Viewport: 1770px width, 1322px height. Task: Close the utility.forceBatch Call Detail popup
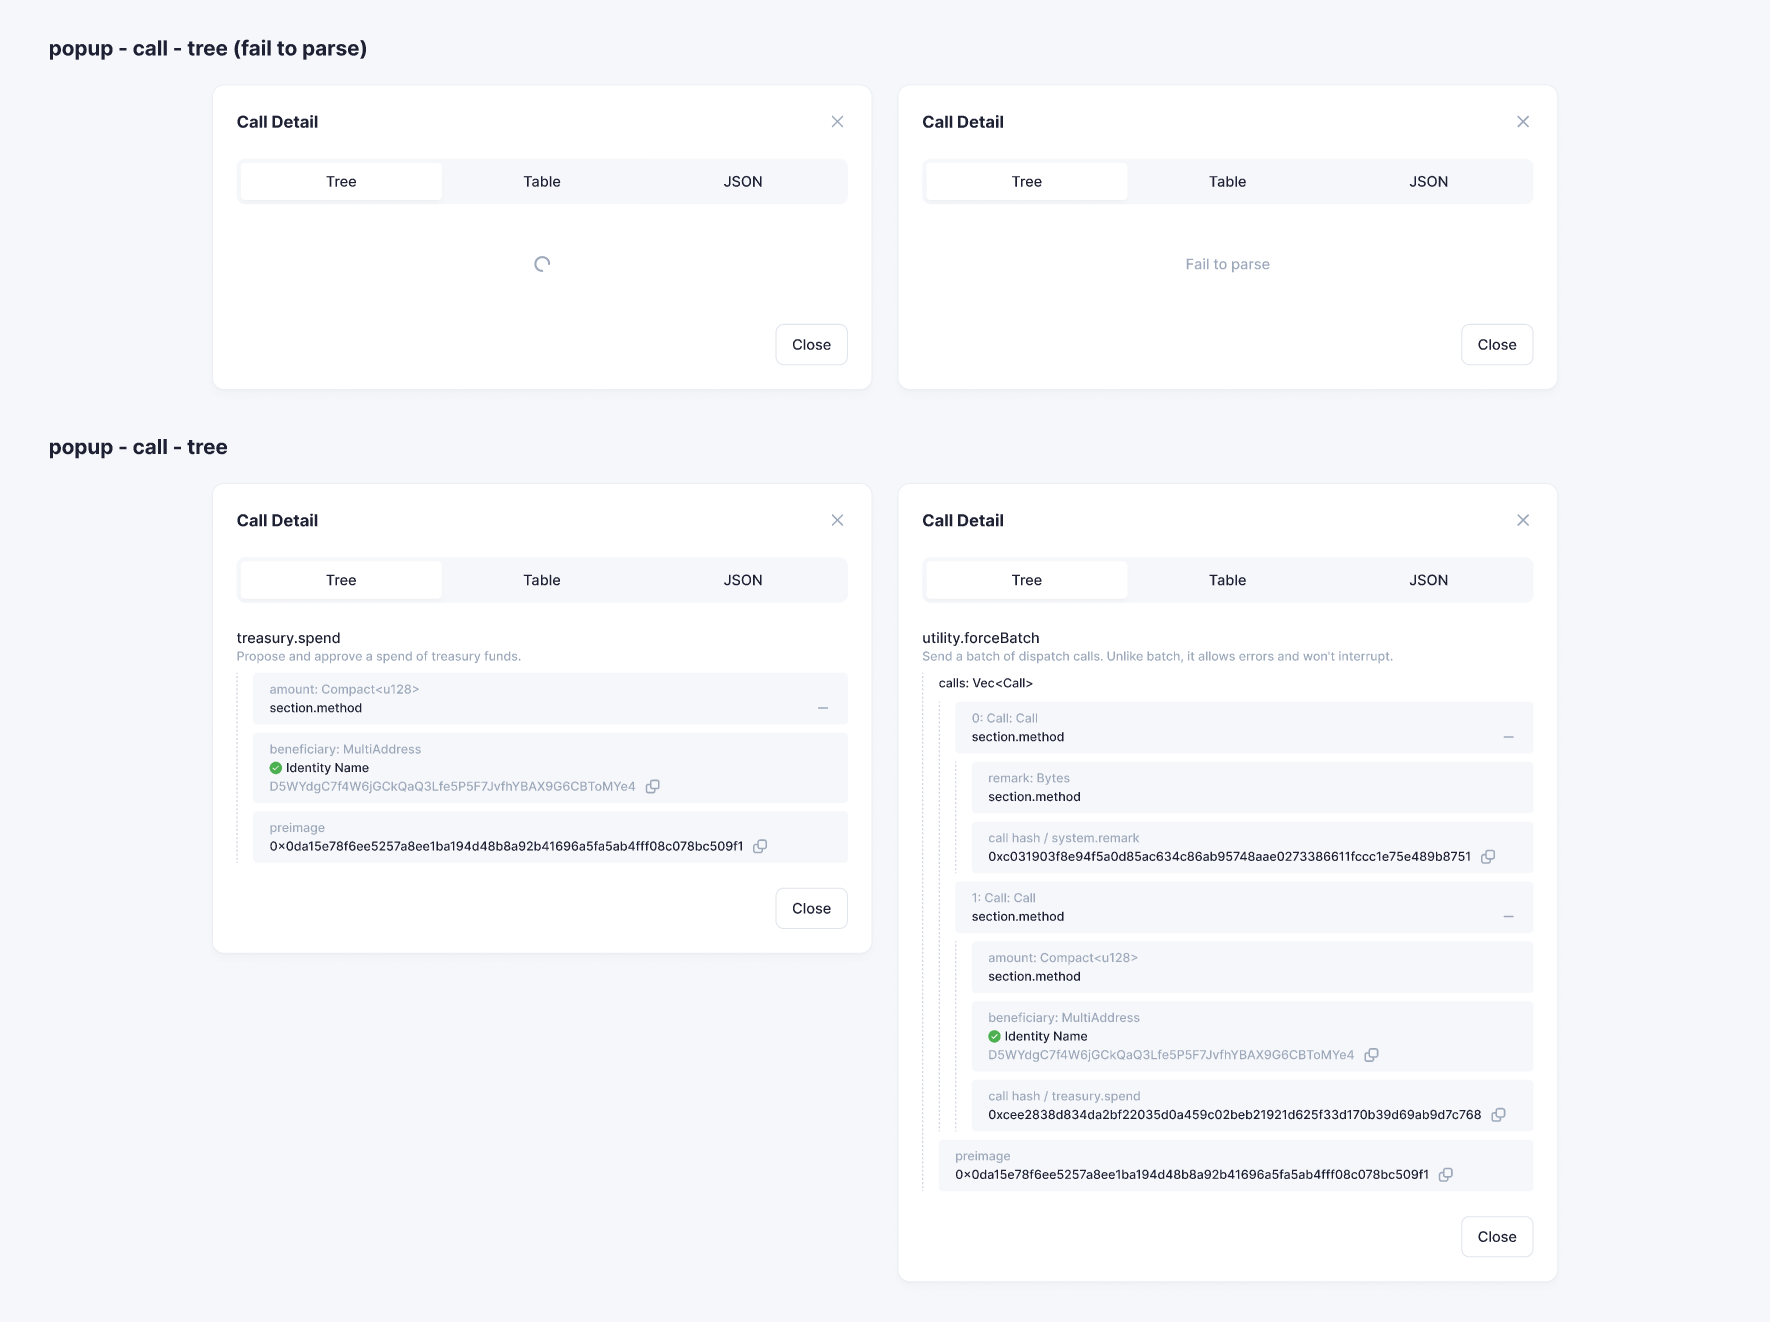pos(1497,1236)
